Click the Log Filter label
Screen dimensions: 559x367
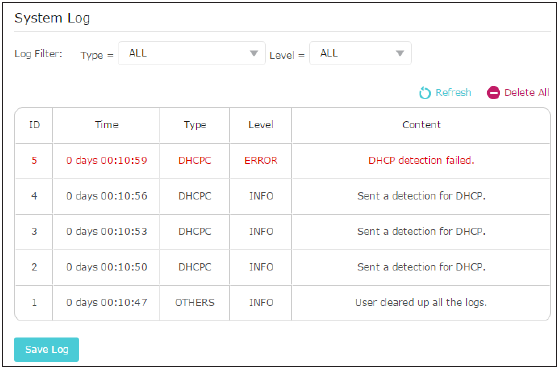[38, 54]
